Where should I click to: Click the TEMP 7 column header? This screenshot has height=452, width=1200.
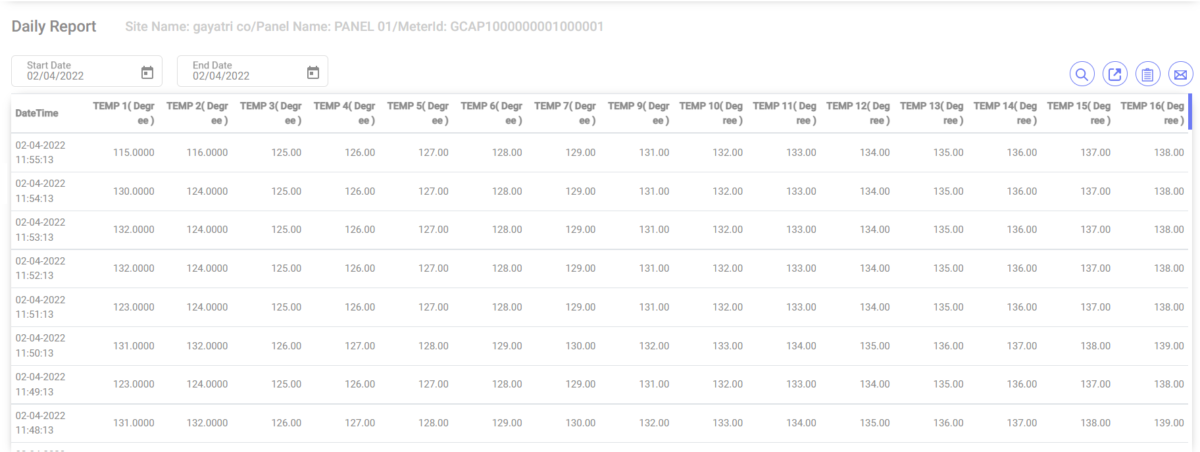click(566, 113)
